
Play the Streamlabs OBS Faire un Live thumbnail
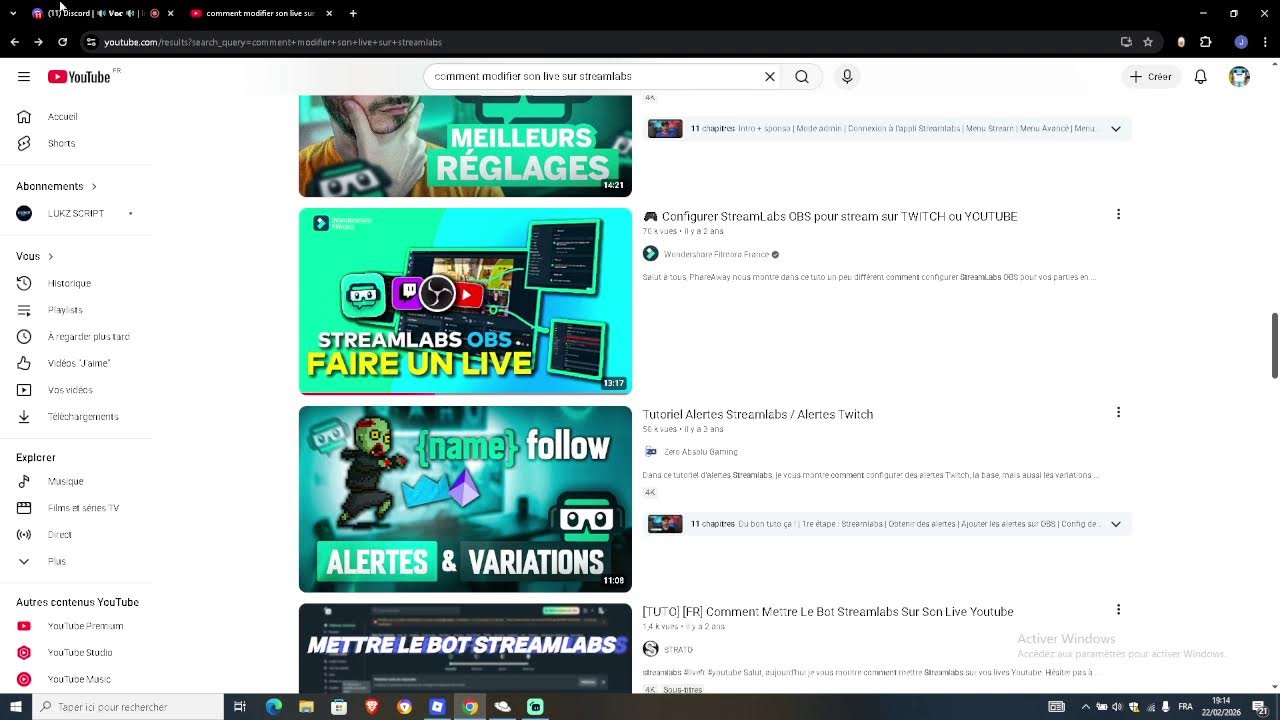[465, 301]
